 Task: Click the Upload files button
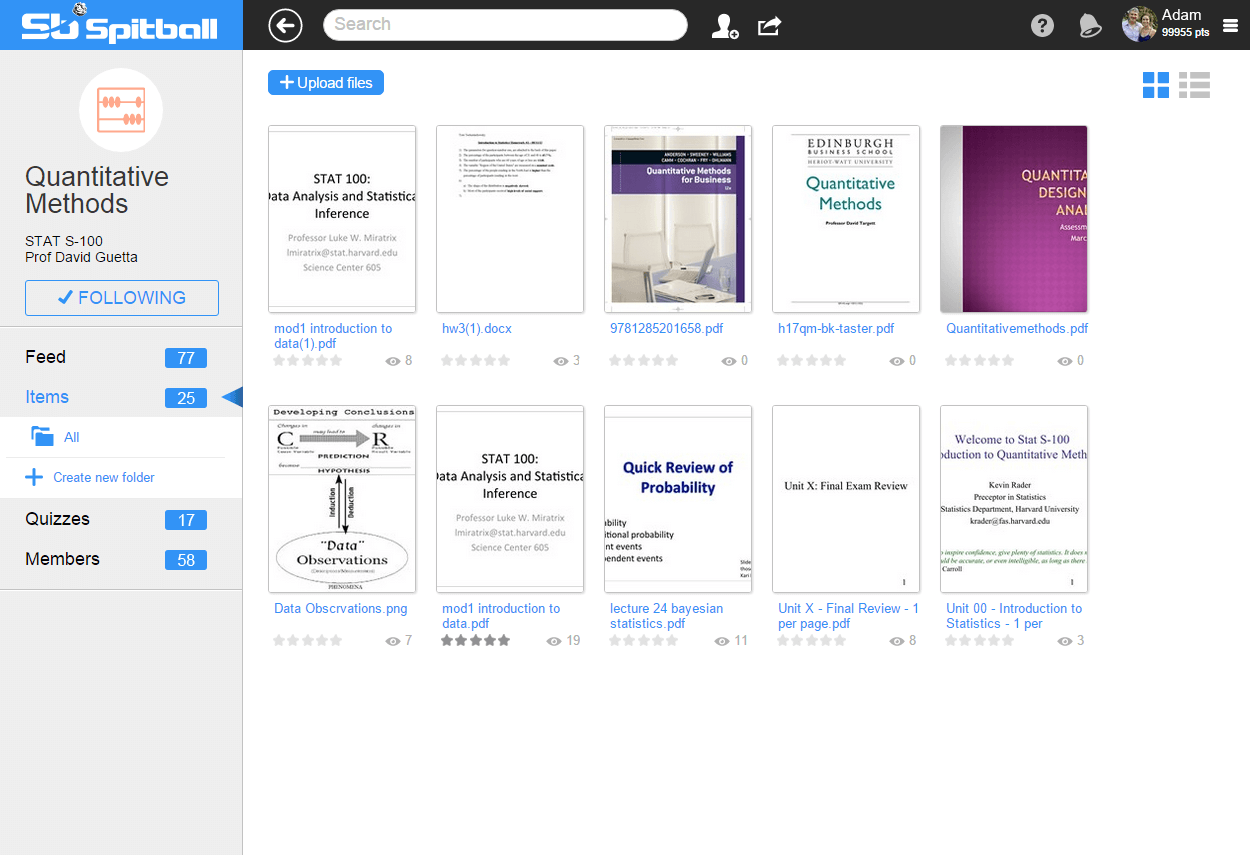point(326,83)
